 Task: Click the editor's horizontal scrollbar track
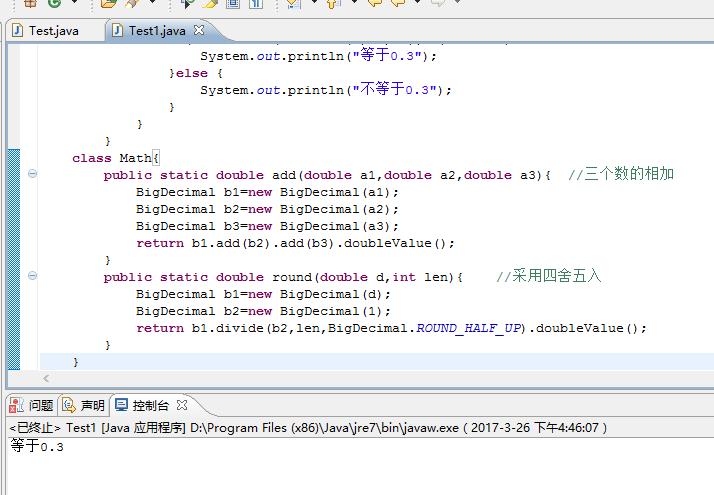(x=380, y=378)
